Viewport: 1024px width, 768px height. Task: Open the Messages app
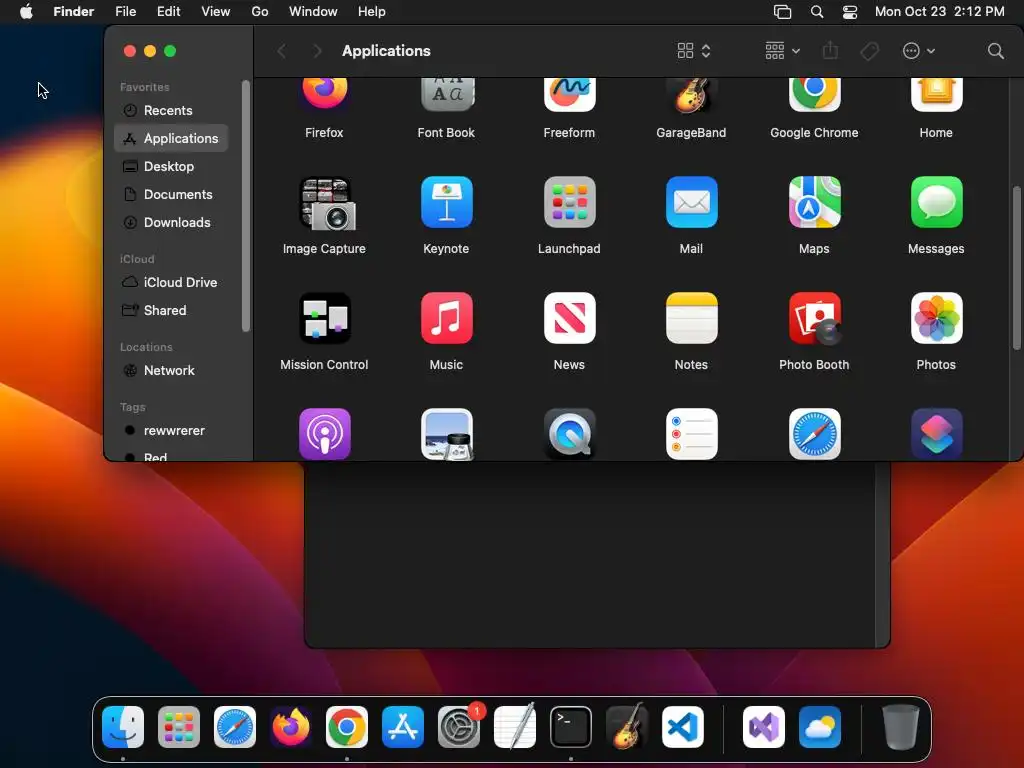936,202
